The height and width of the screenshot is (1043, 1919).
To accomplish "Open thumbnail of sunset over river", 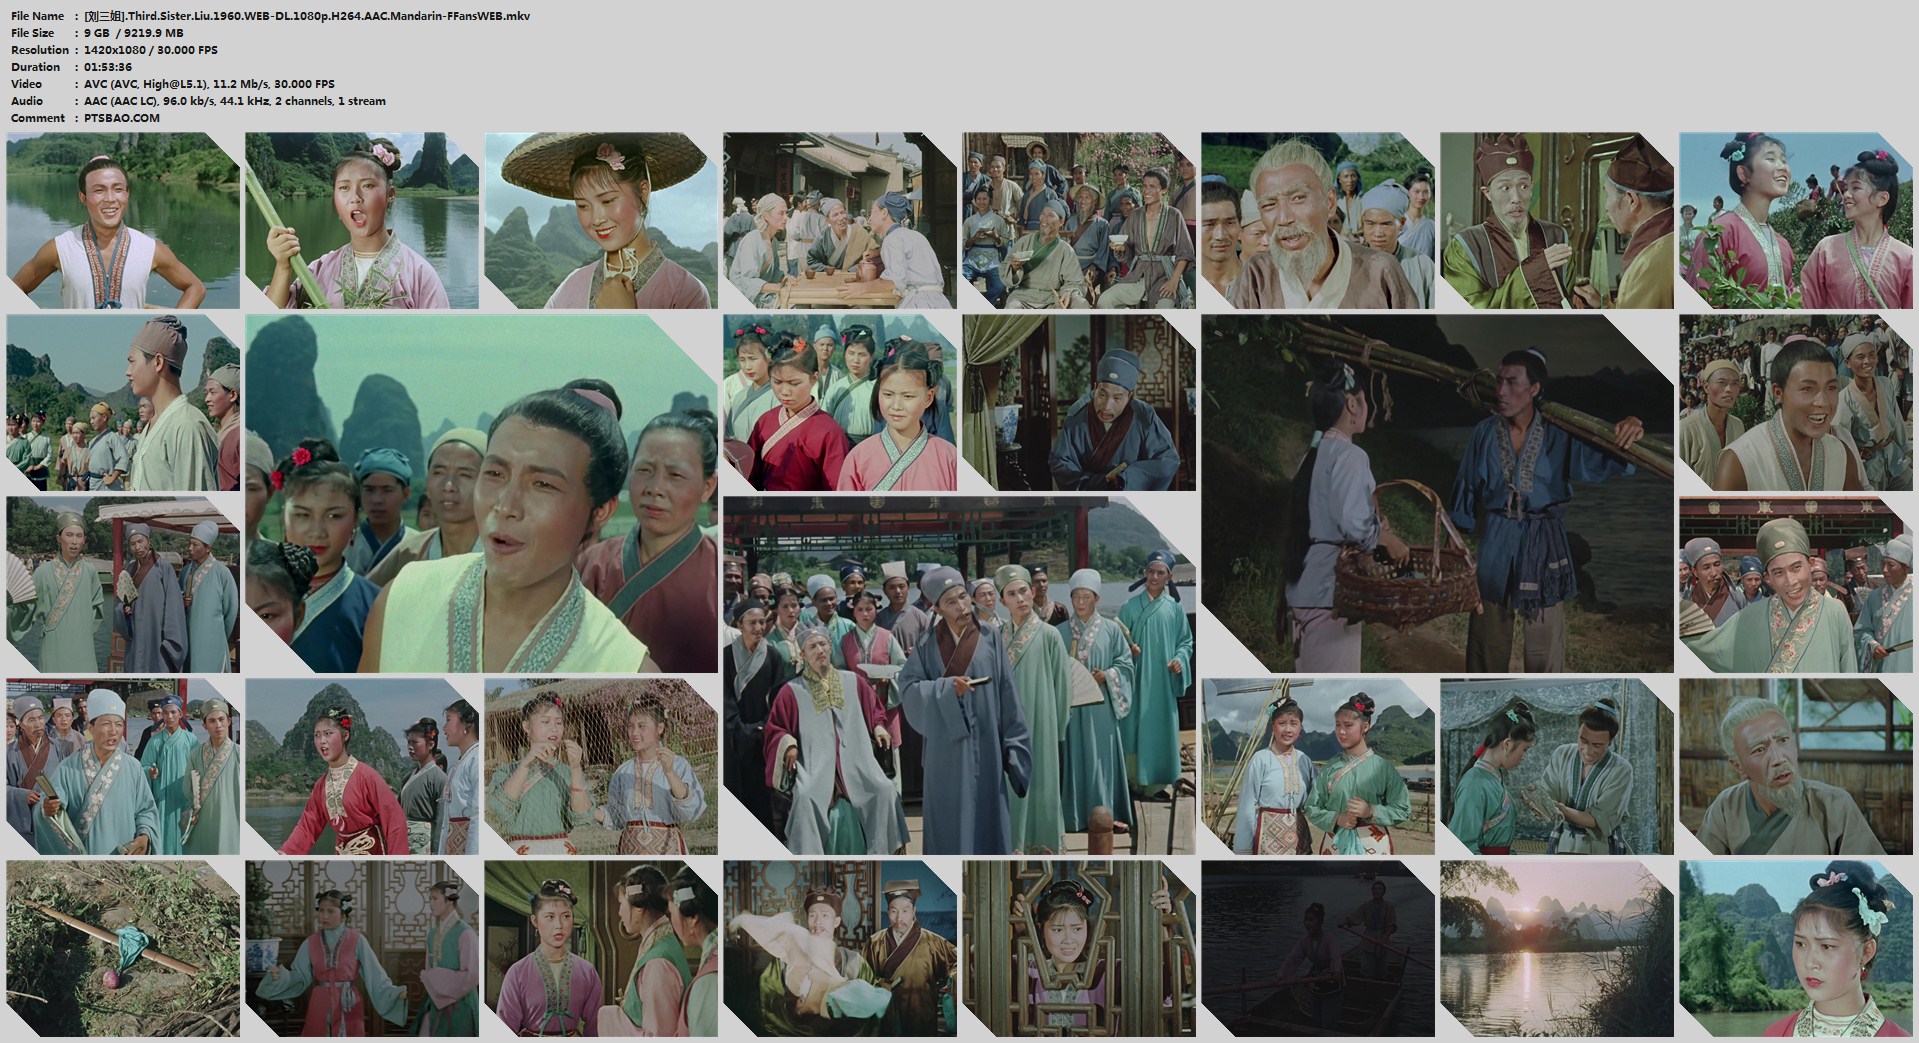I will pos(1557,949).
